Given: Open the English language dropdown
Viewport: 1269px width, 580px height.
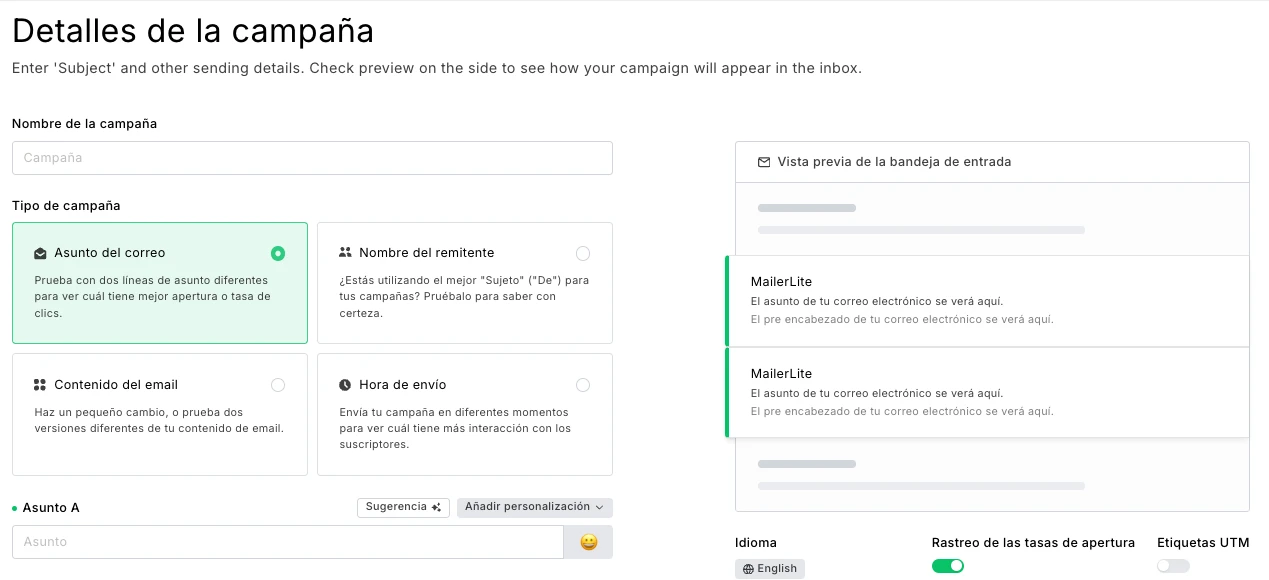Looking at the screenshot, I should coord(770,569).
